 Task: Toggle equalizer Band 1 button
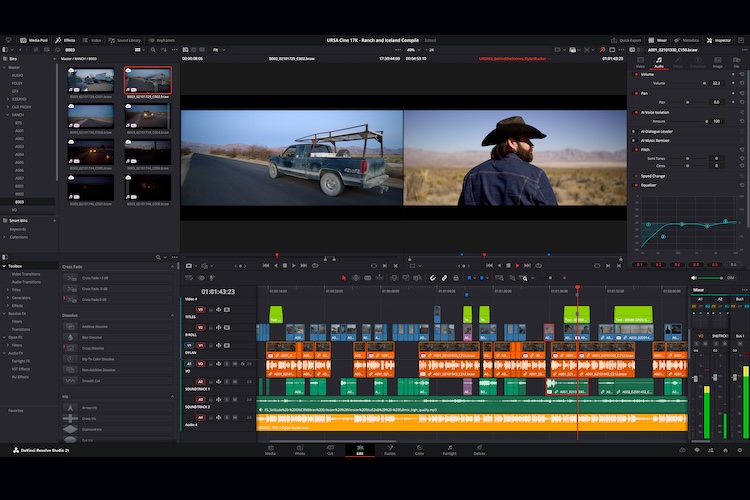(639, 265)
